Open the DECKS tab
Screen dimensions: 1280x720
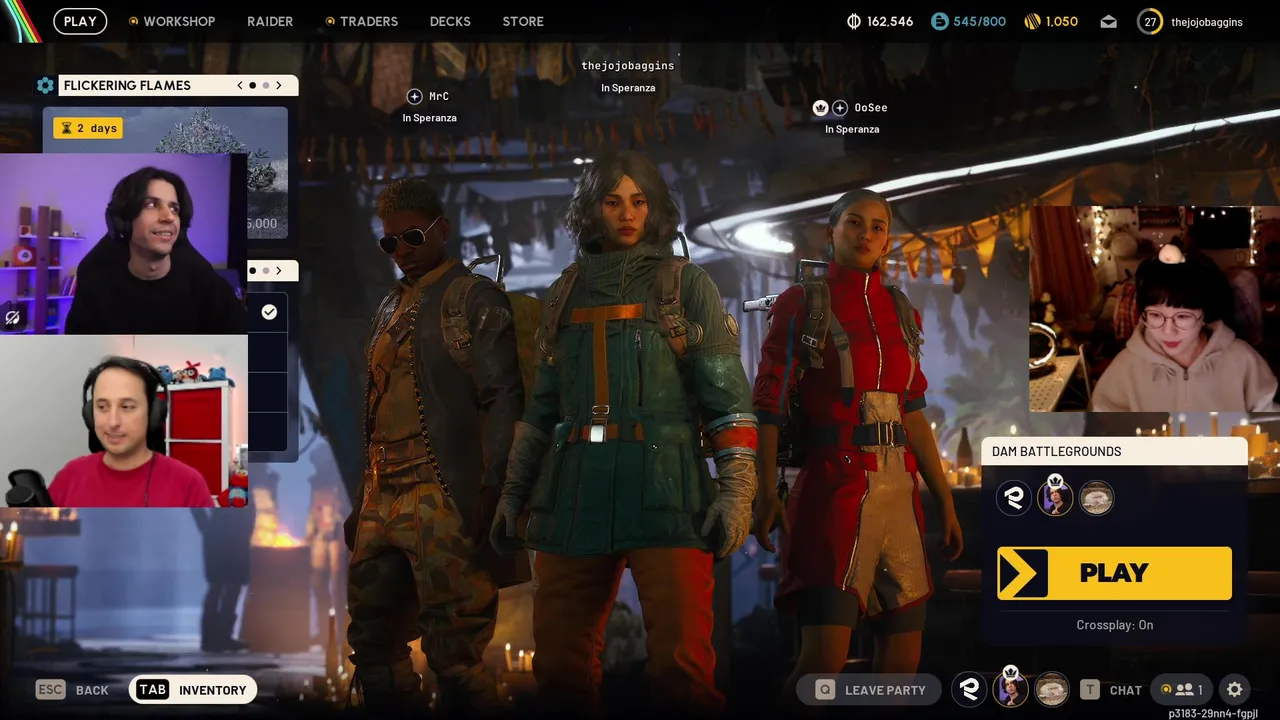[x=450, y=21]
